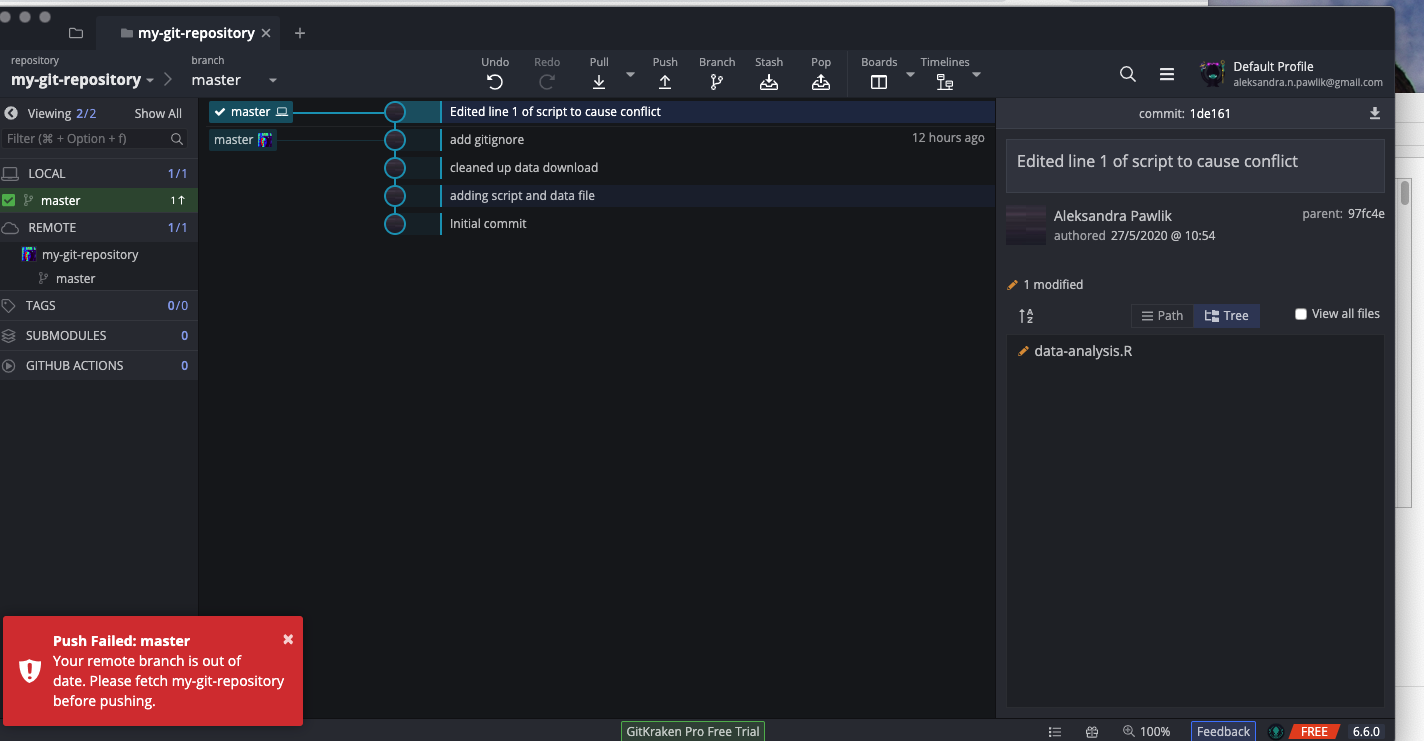Image resolution: width=1424 pixels, height=741 pixels.
Task: Click the Default Profile avatar
Action: coord(1213,74)
